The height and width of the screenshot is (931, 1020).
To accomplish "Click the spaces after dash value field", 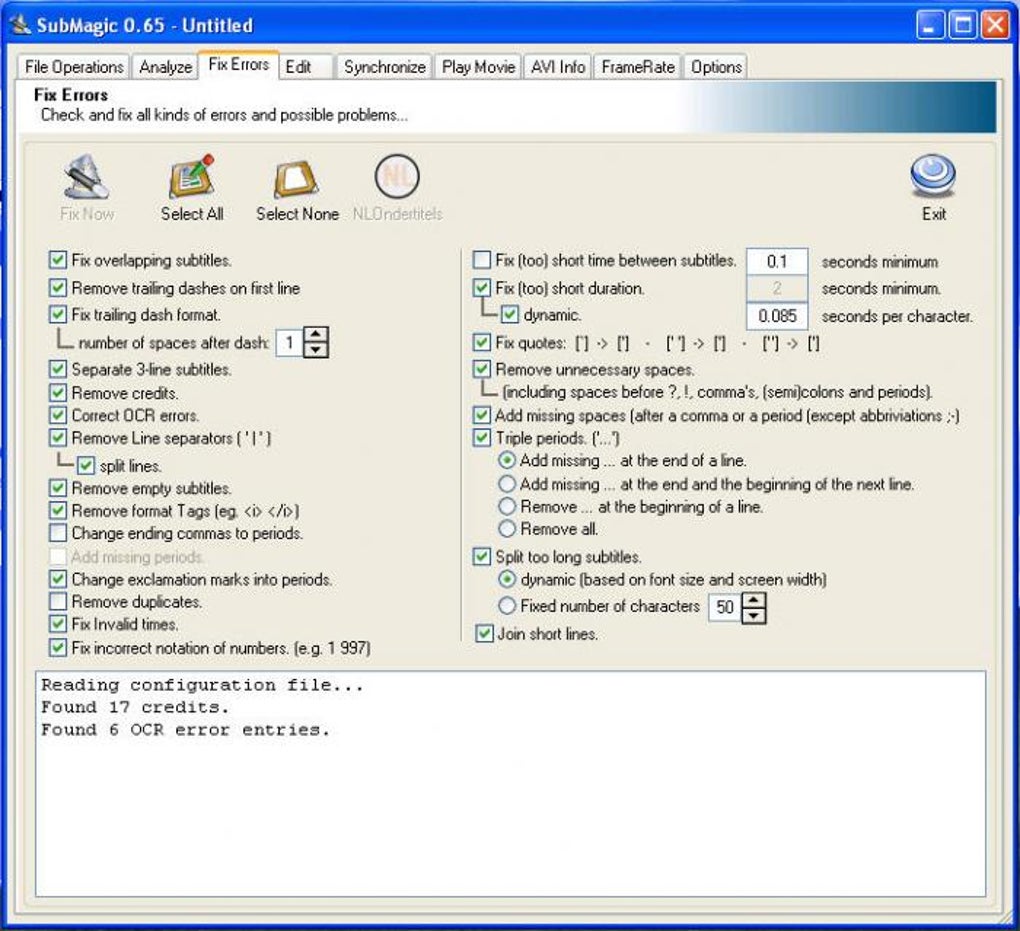I will 290,342.
